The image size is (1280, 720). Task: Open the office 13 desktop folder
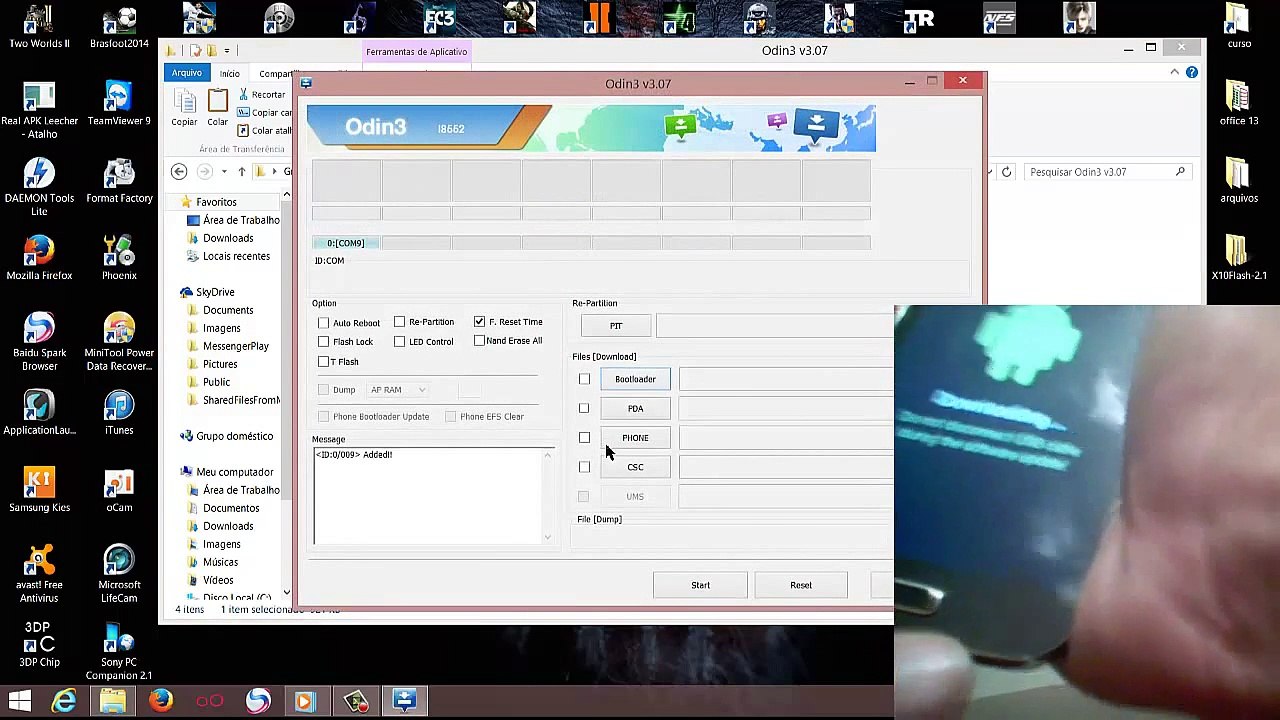point(1238,104)
